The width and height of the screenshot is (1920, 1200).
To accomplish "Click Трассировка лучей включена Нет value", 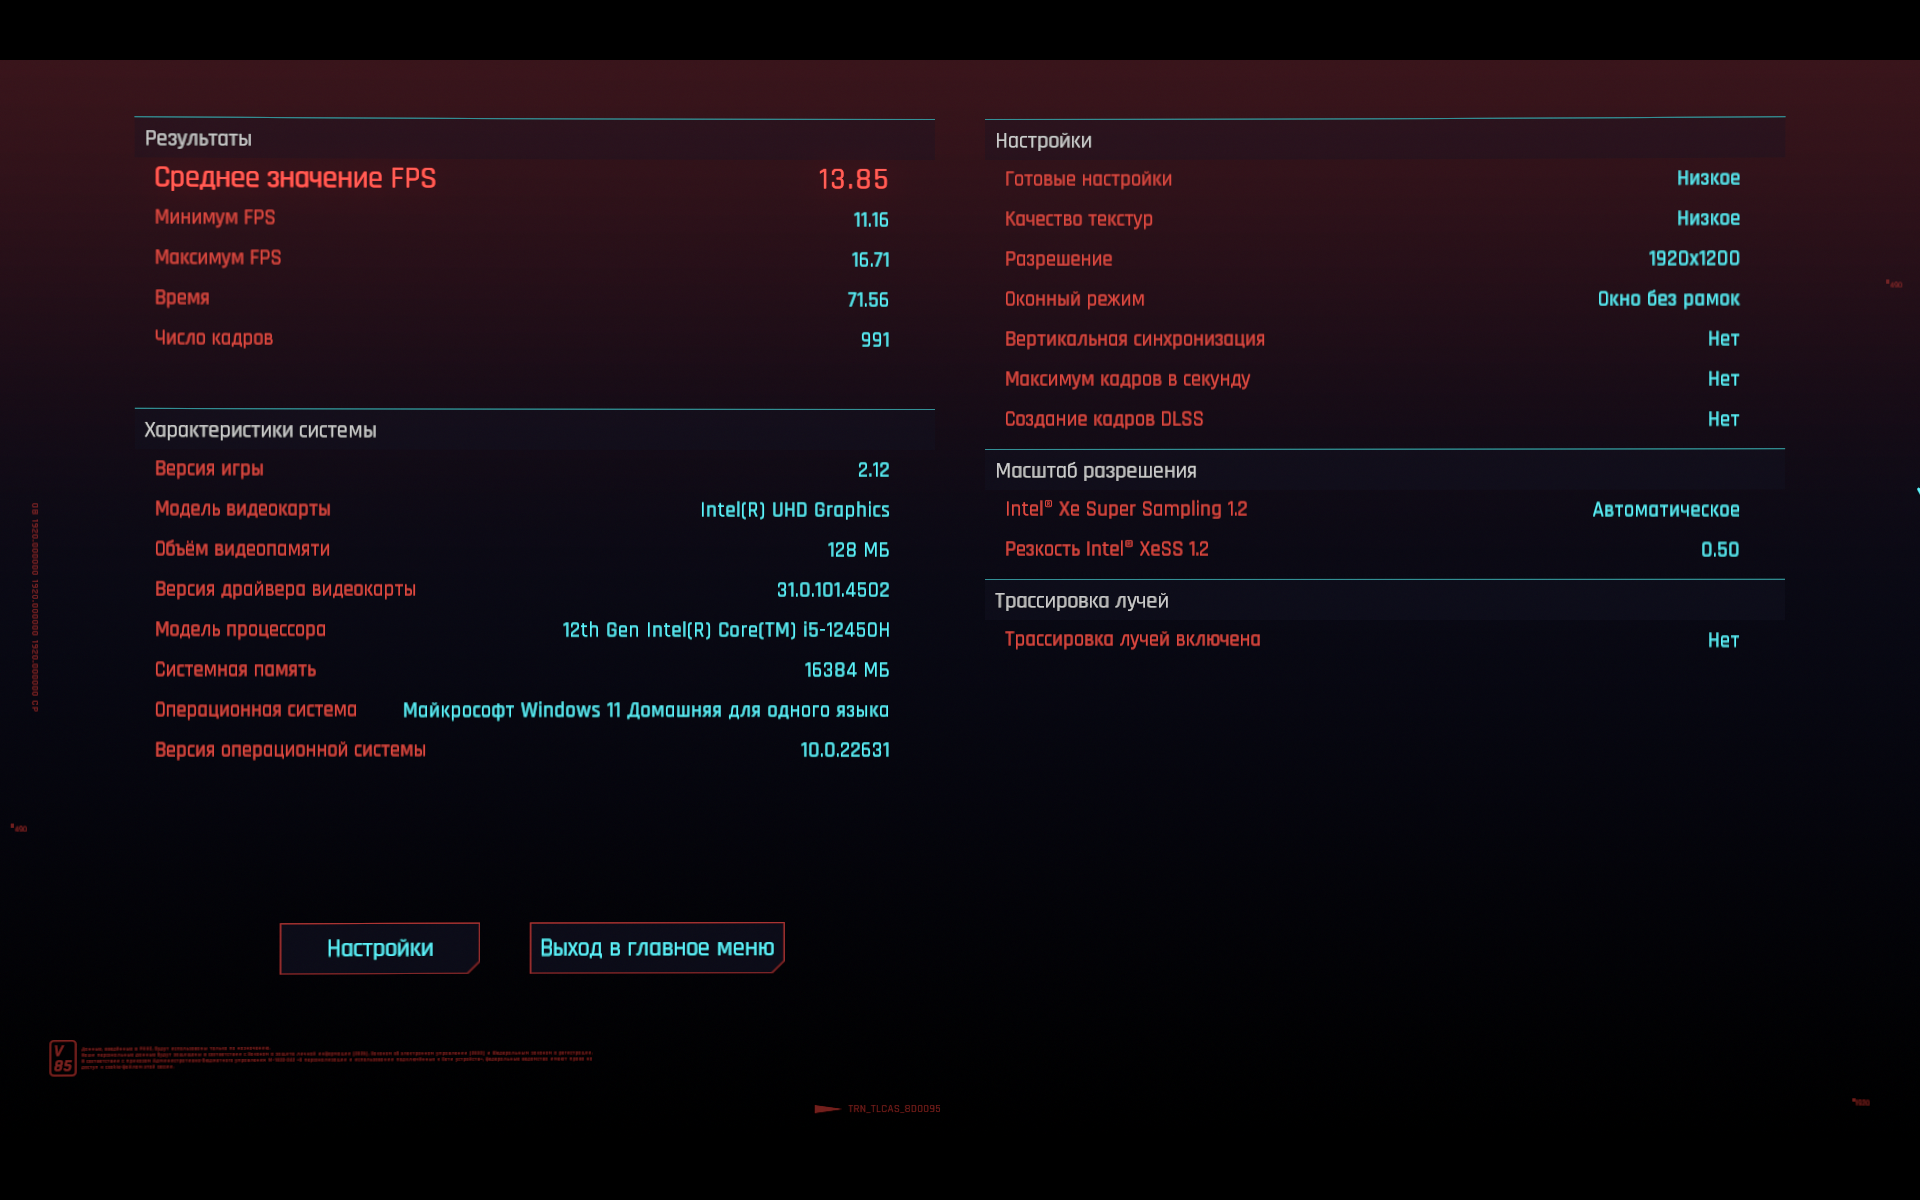I will [x=1723, y=640].
